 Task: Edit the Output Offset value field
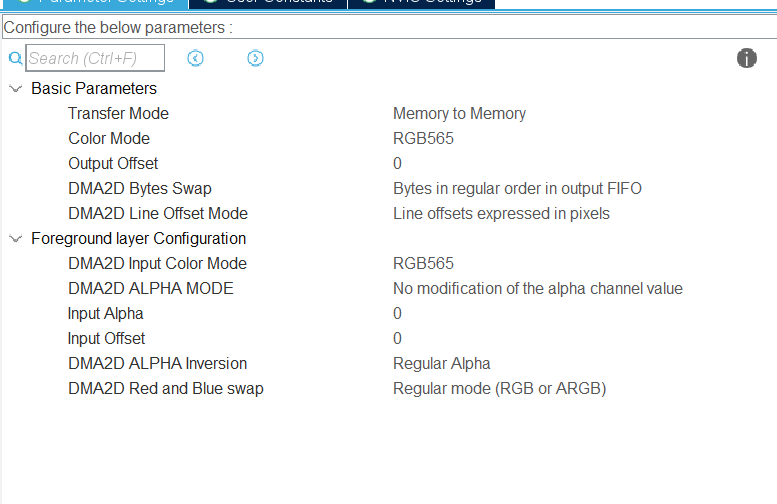click(x=397, y=164)
